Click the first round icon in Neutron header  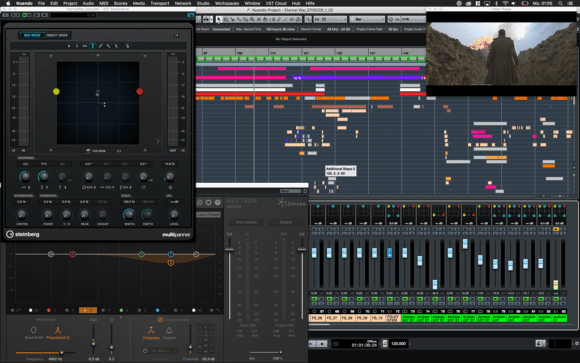tap(200, 202)
